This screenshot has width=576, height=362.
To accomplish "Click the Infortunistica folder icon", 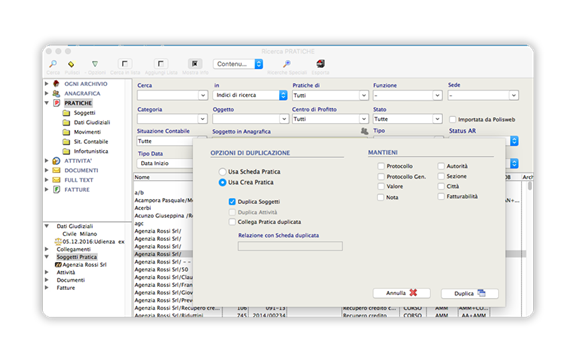I will 66,151.
